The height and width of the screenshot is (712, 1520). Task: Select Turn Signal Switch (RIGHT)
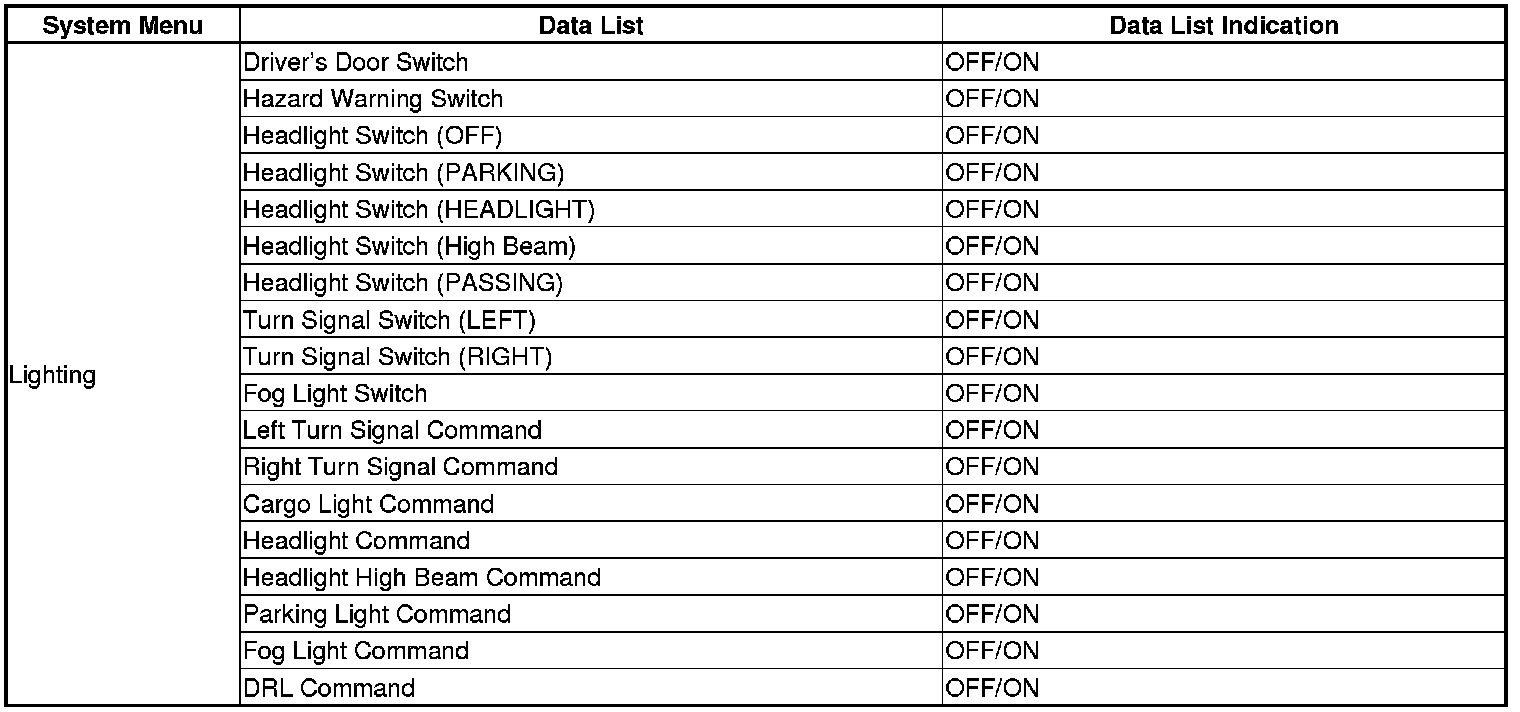[397, 357]
